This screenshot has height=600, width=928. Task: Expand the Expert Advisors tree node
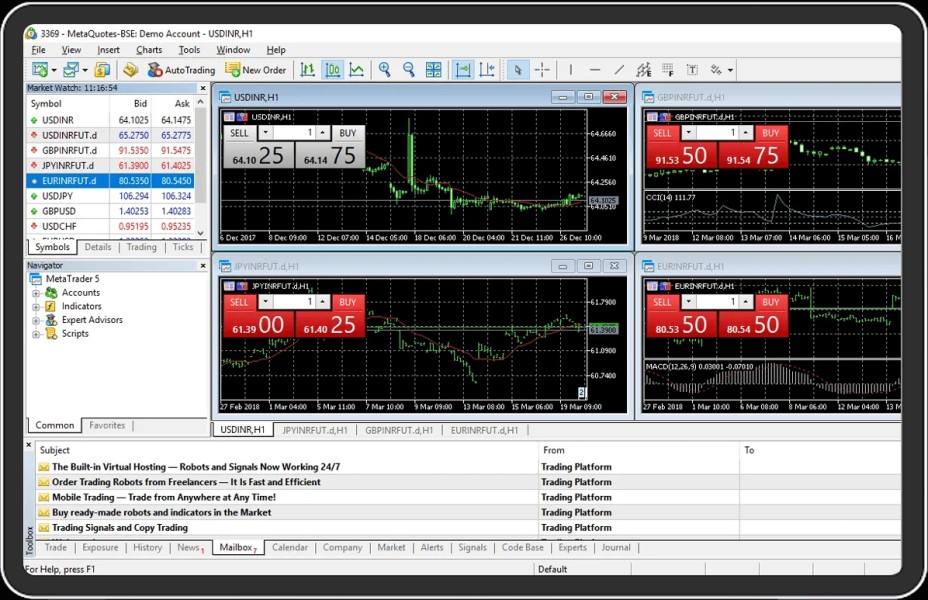[37, 320]
